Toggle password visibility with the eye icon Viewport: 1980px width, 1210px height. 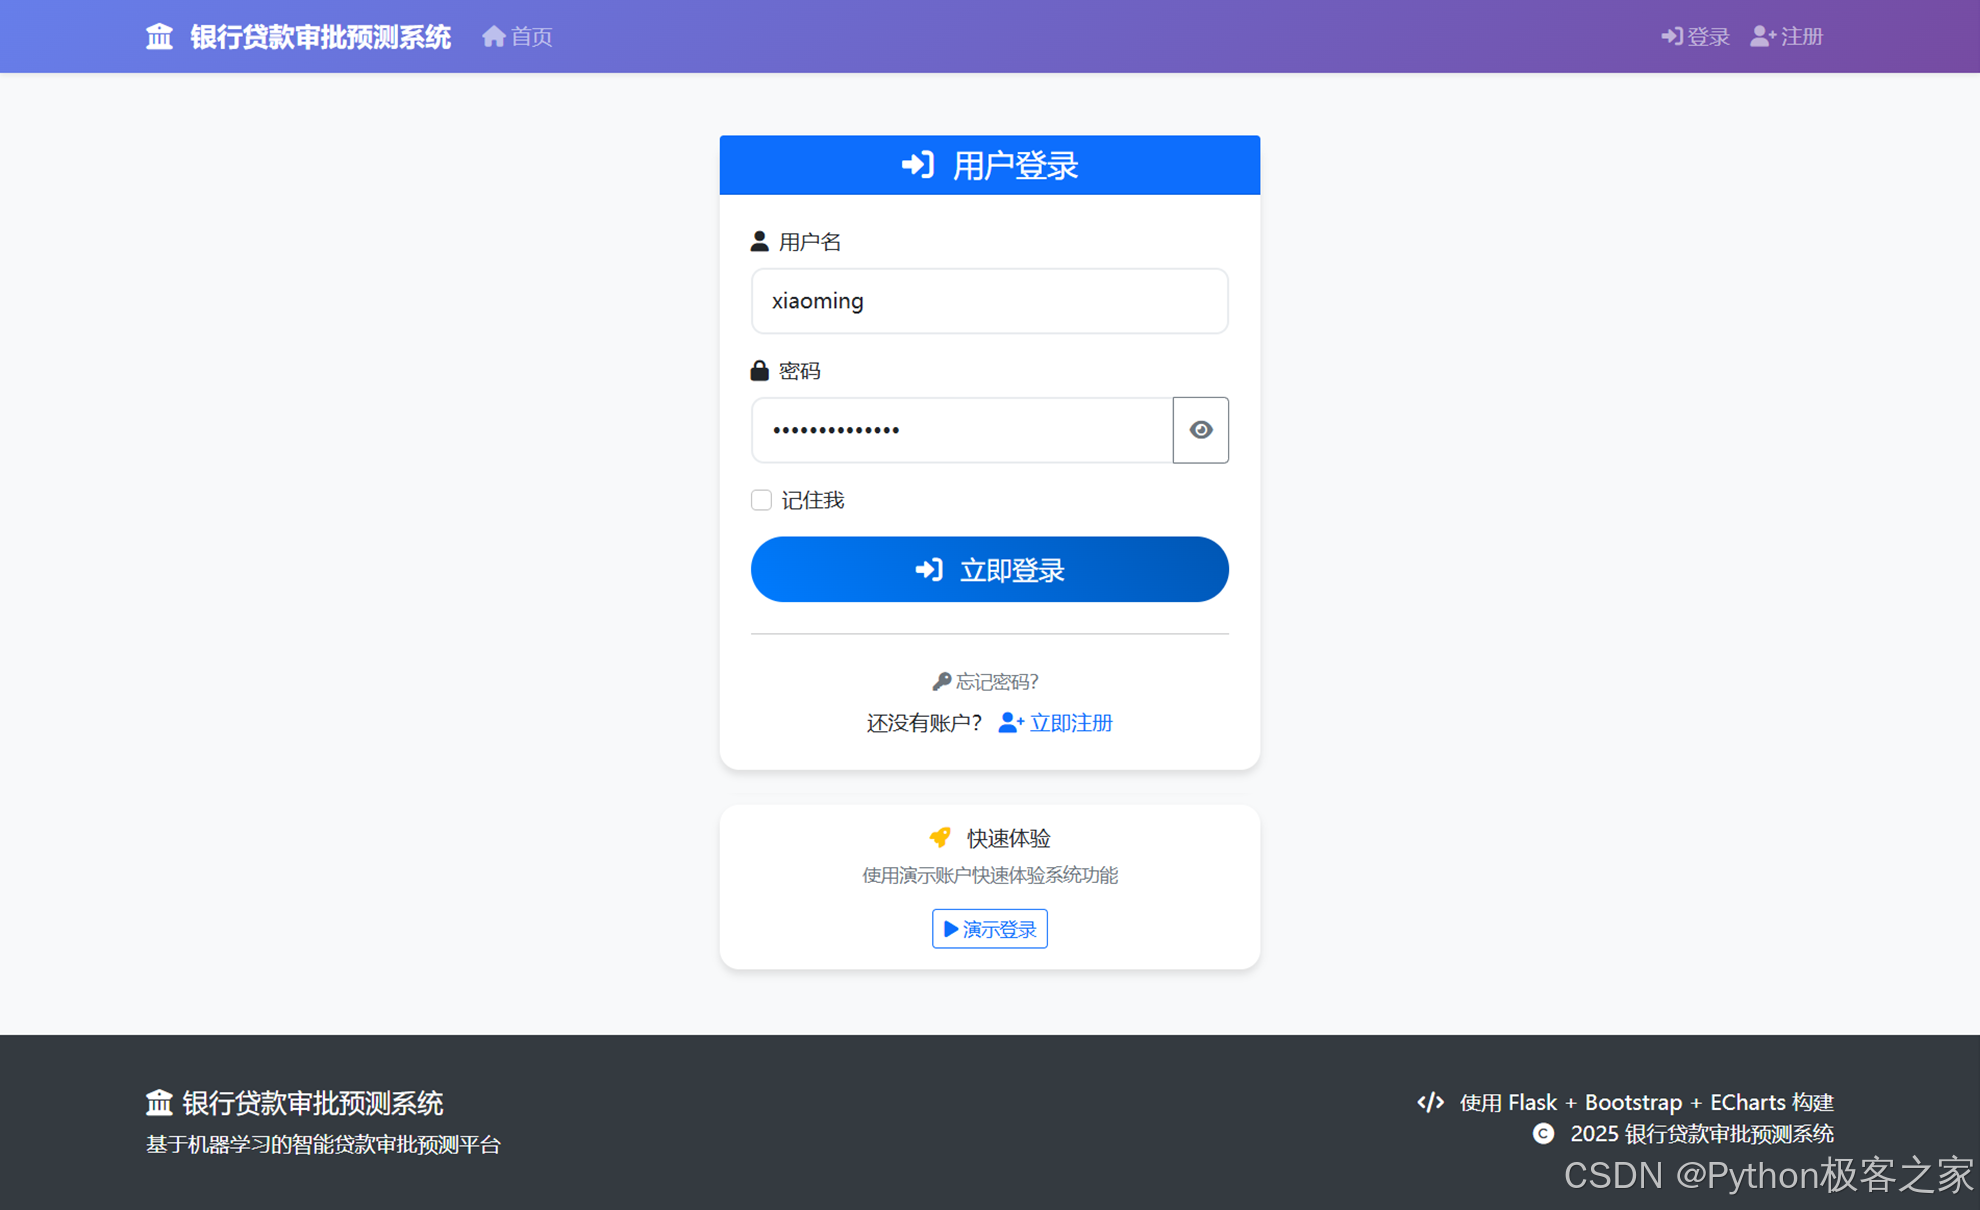coord(1200,430)
